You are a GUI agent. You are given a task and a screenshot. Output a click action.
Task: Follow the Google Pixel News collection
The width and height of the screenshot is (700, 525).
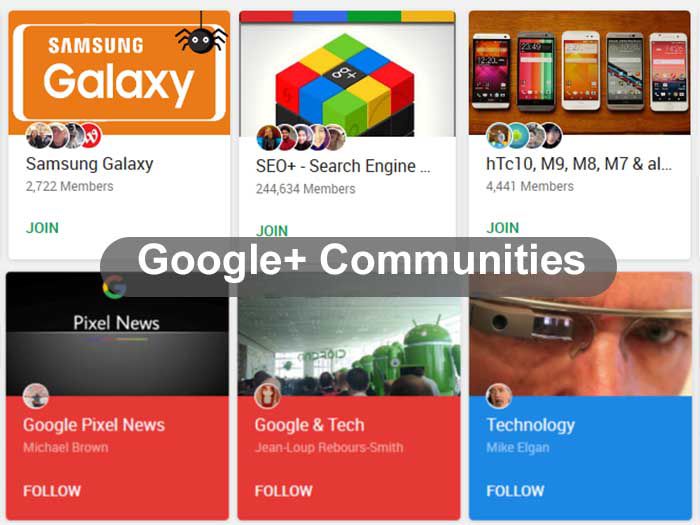tap(52, 491)
